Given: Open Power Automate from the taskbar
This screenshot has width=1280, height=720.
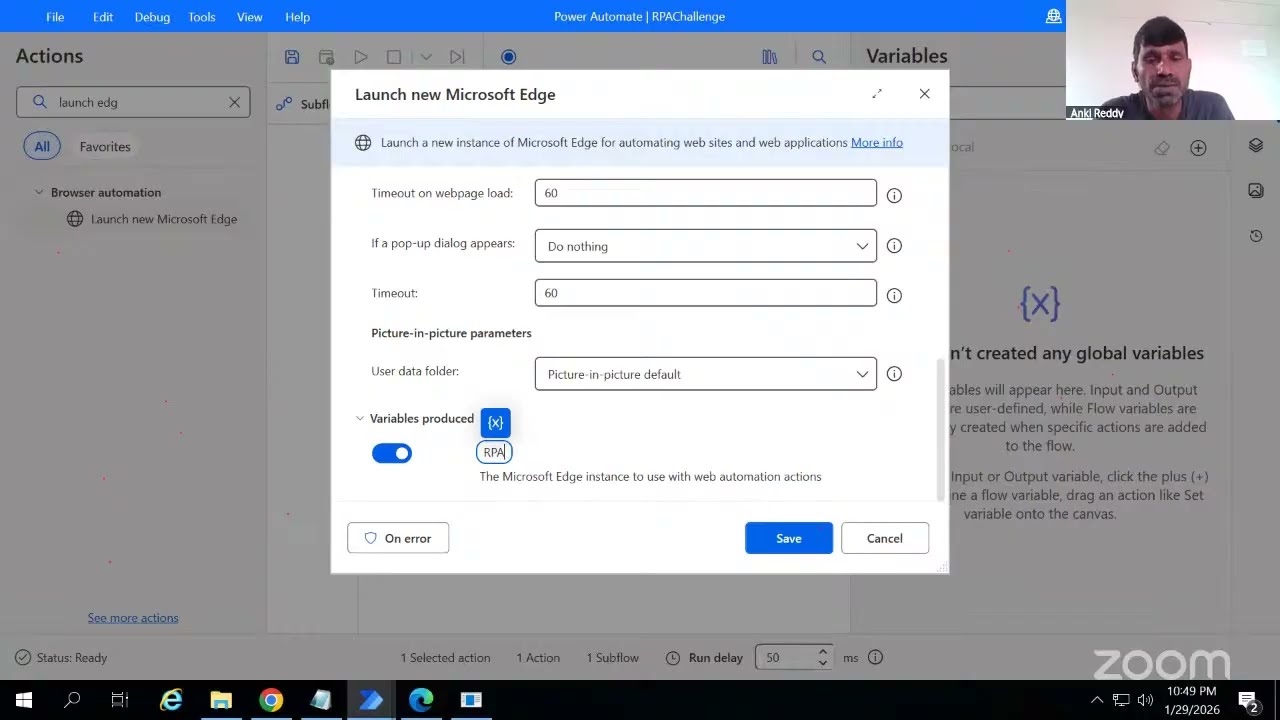Looking at the screenshot, I should (371, 700).
